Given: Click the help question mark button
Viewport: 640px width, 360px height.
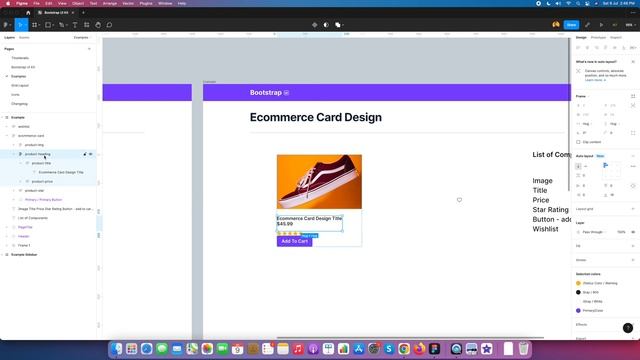Looking at the screenshot, I should [x=628, y=327].
